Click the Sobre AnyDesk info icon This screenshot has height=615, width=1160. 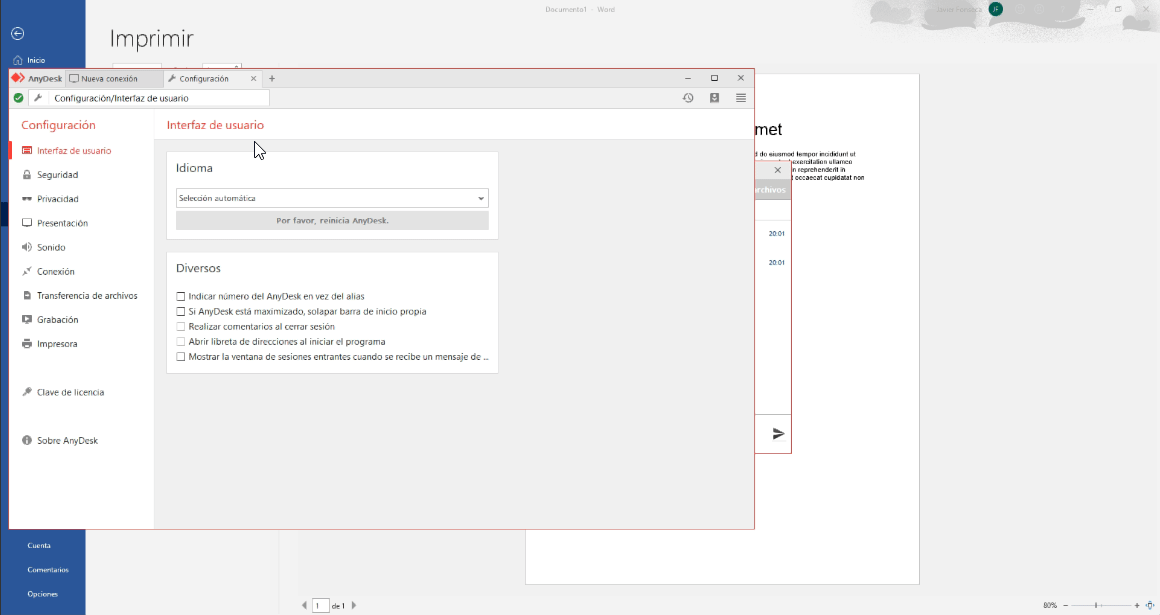(27, 440)
